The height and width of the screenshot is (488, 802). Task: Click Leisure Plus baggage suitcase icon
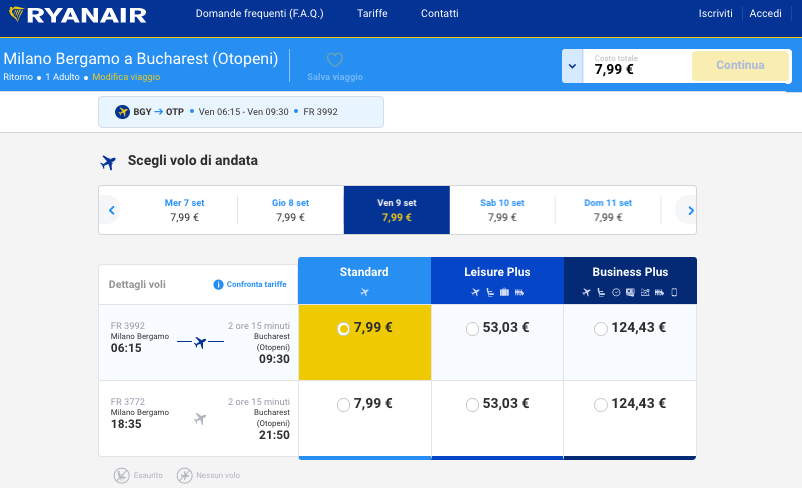504,292
